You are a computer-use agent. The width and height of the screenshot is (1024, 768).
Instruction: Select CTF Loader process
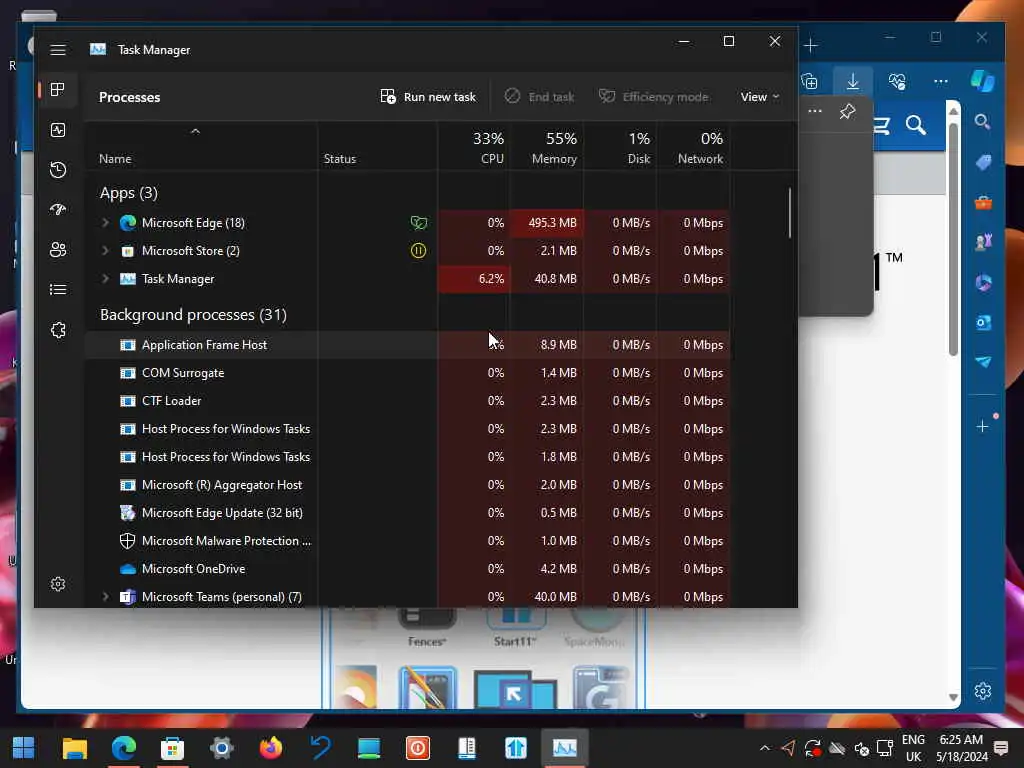tap(408, 401)
